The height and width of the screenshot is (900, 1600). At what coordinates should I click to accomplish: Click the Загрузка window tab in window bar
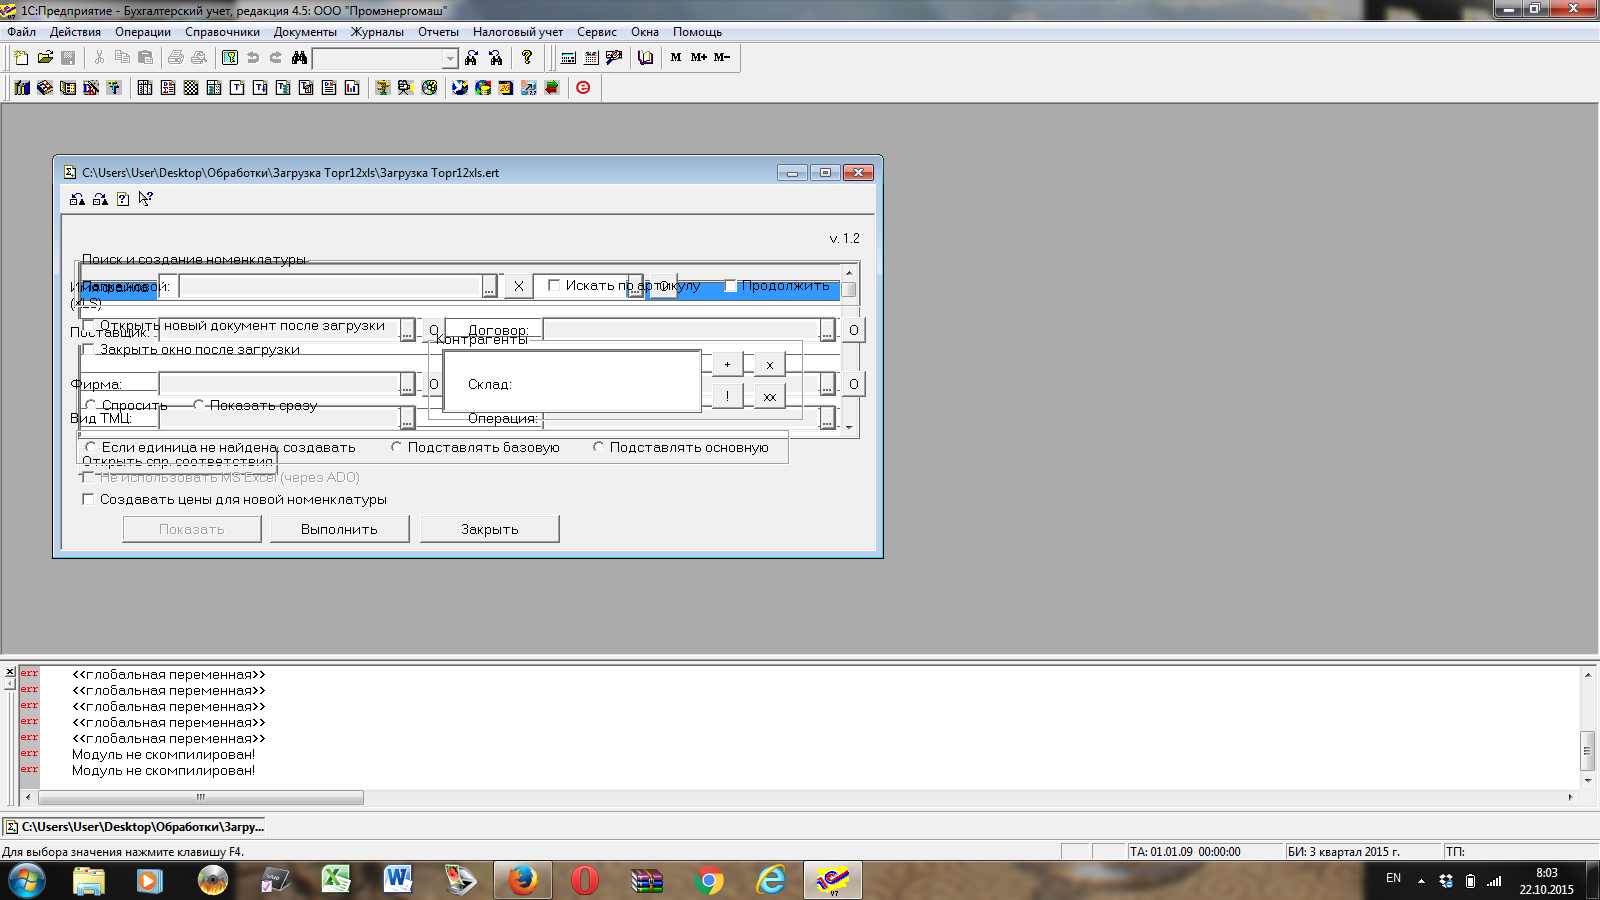pyautogui.click(x=135, y=827)
